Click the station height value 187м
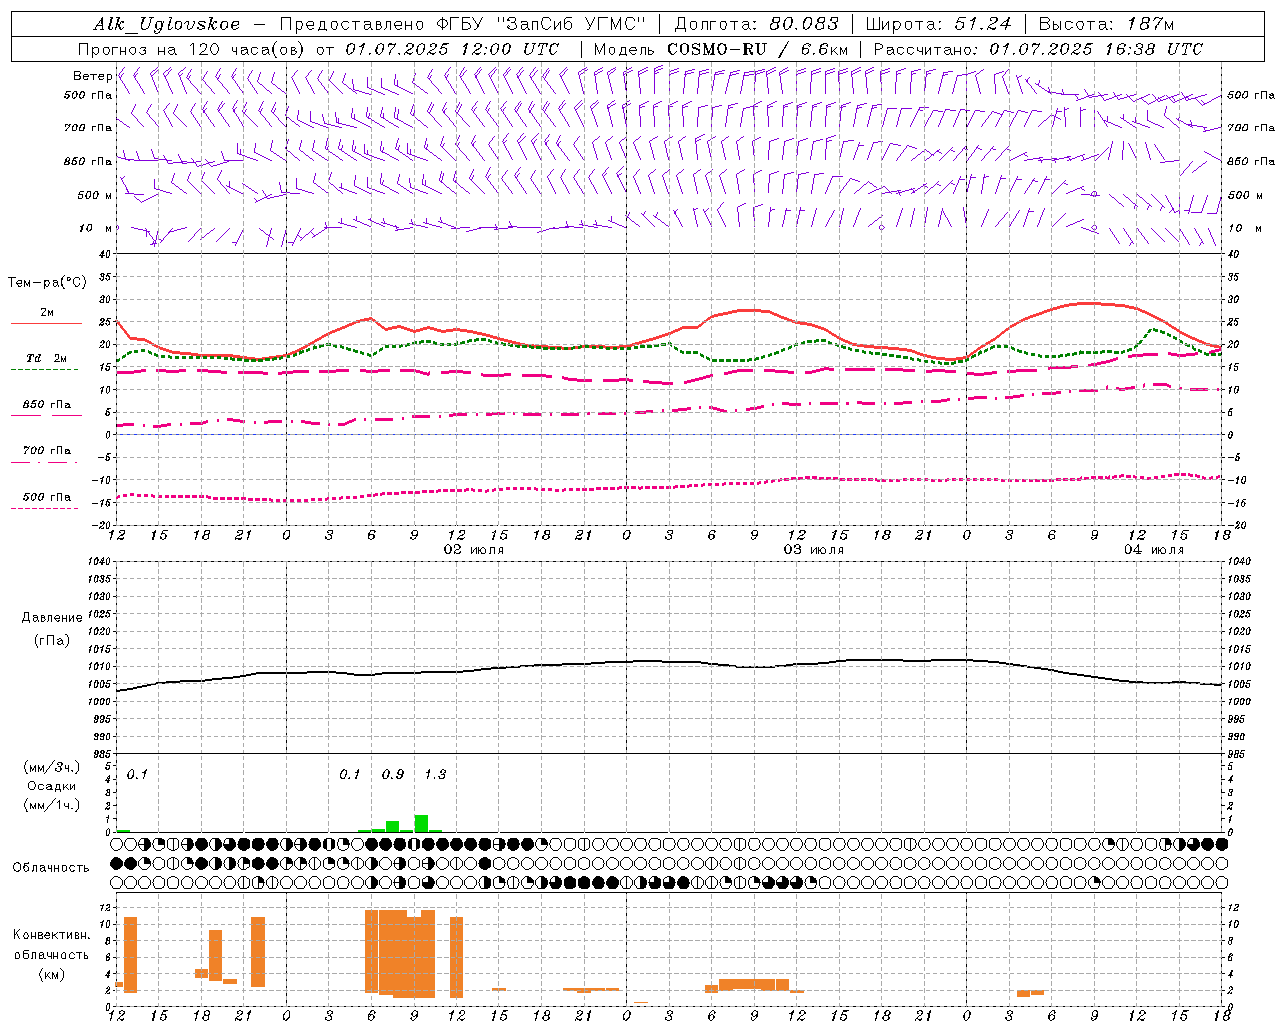 click(1147, 24)
